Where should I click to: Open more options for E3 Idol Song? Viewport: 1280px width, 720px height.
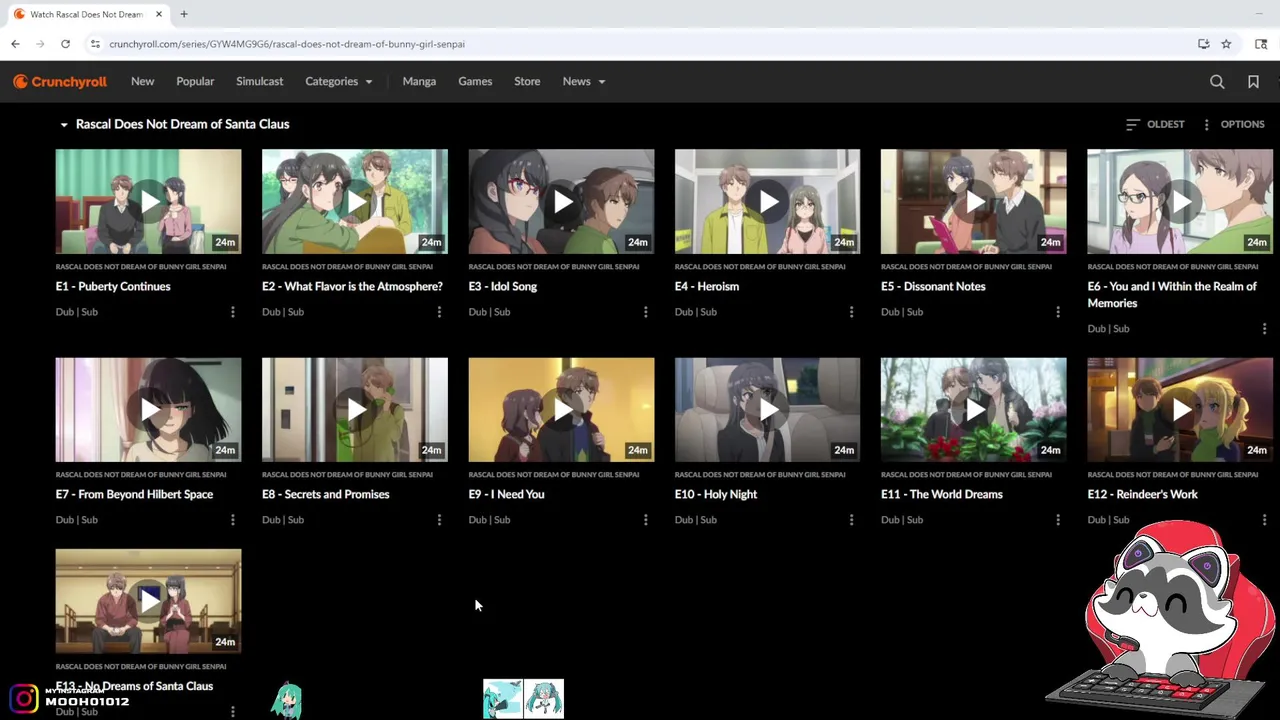[x=645, y=312]
